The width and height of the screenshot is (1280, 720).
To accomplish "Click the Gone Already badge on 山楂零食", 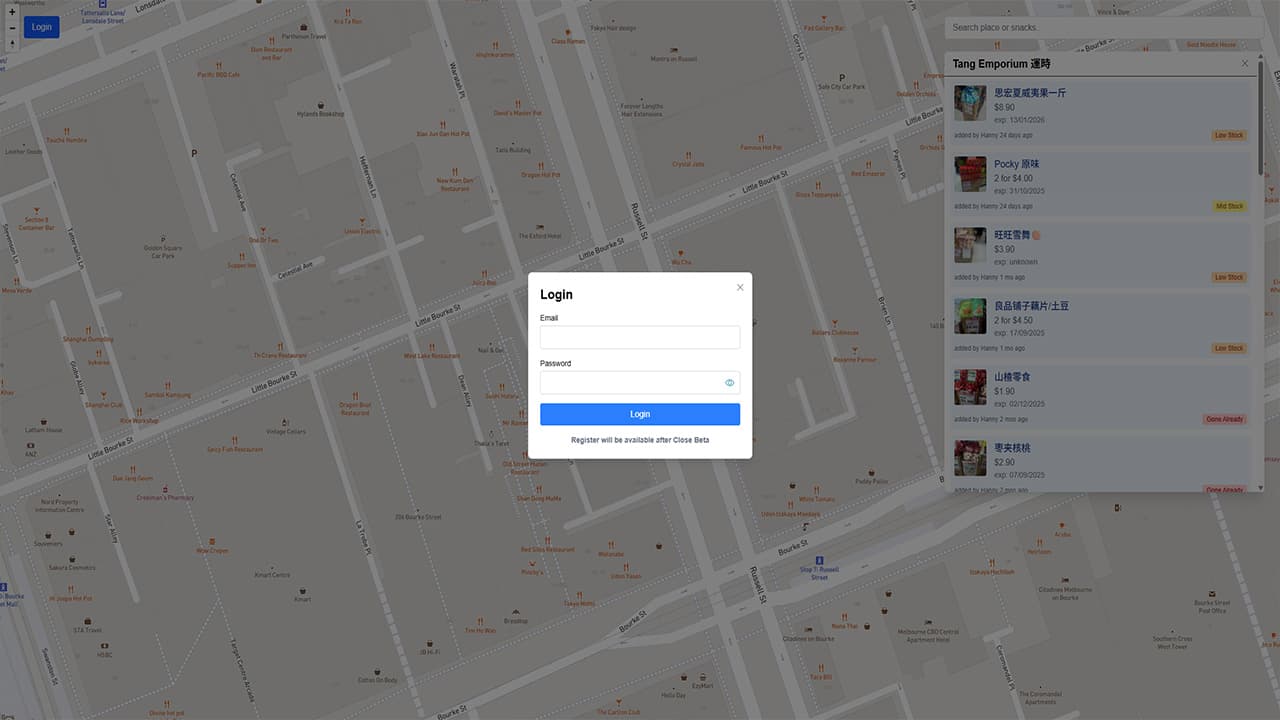I will click(x=1225, y=420).
